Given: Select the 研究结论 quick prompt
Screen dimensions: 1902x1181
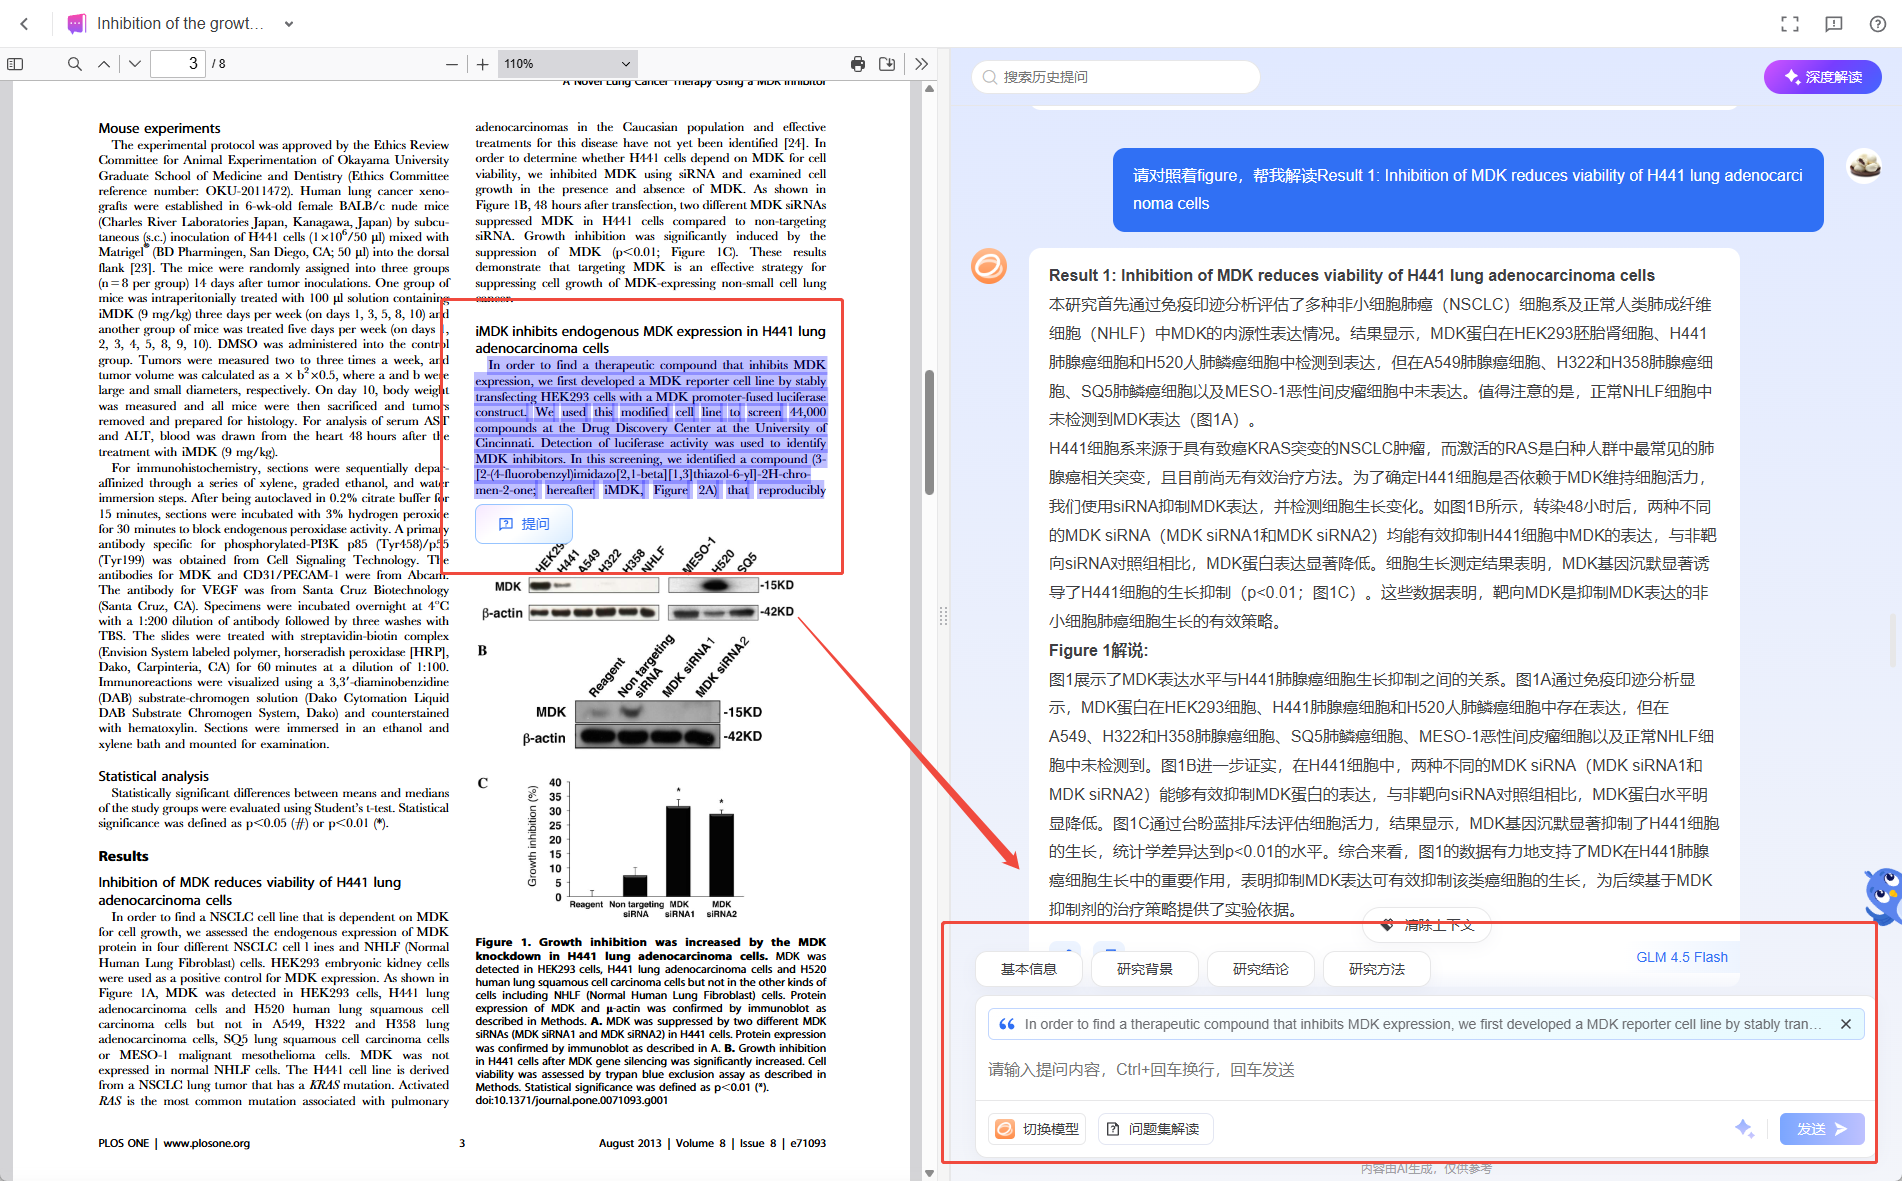Looking at the screenshot, I should click(x=1261, y=969).
